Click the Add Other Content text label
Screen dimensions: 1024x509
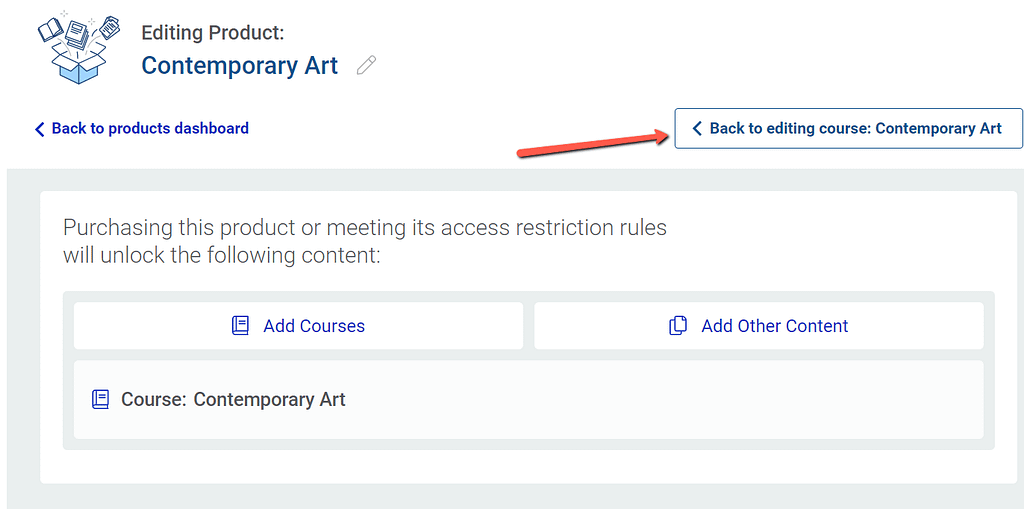(775, 325)
